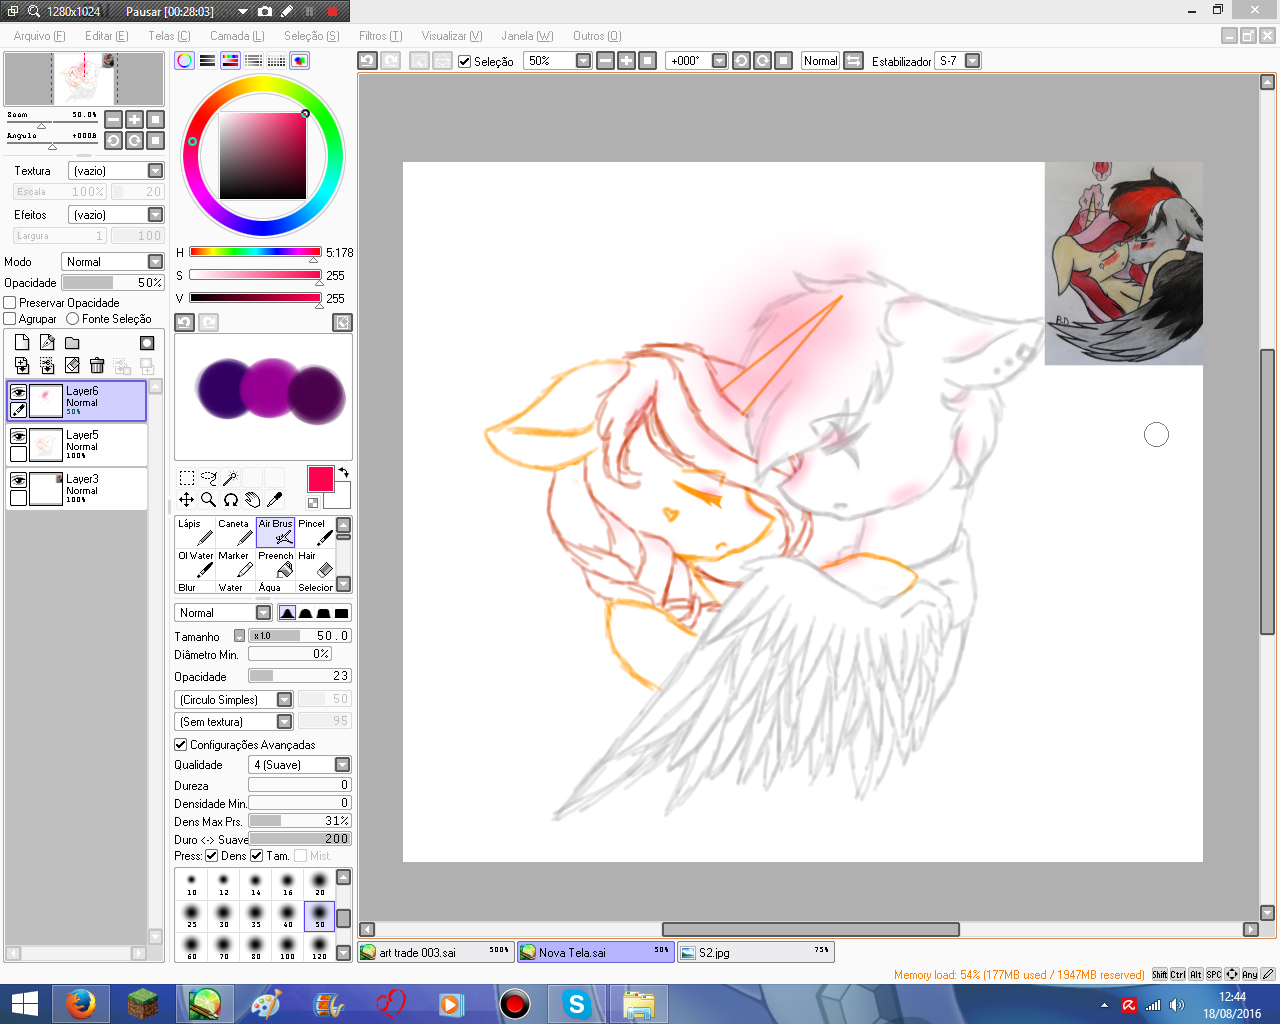The image size is (1280, 1024).
Task: Swap foreground and background colors
Action: pos(343,473)
